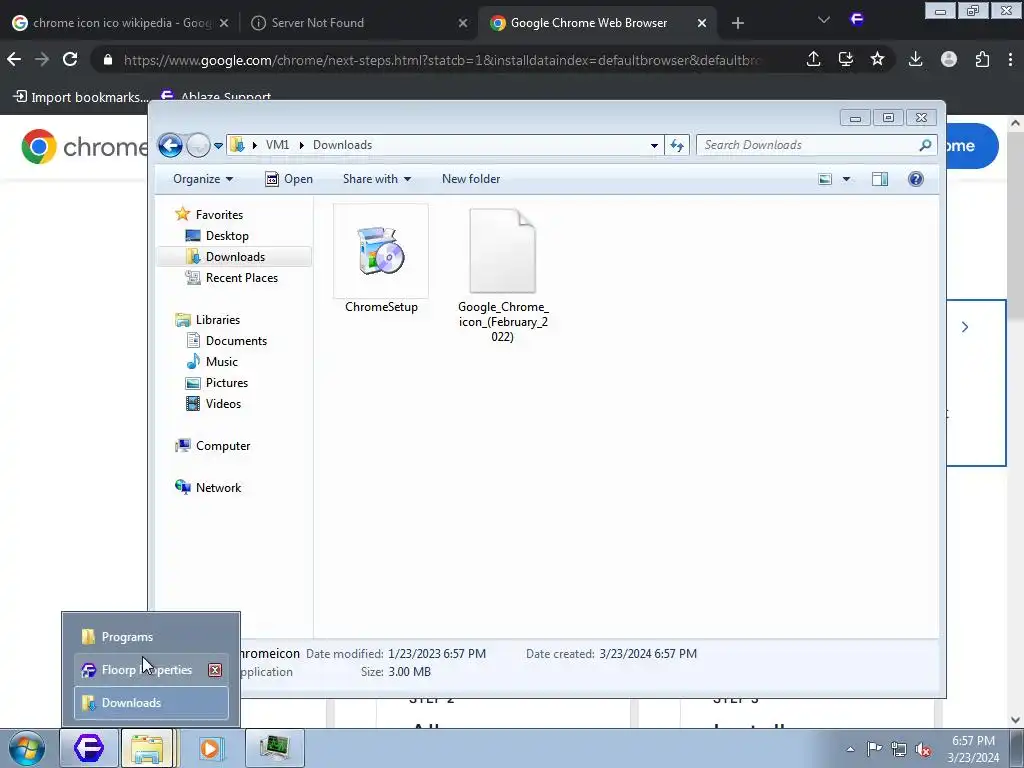Select the ChromeSetup file
This screenshot has width=1024, height=768.
(381, 260)
